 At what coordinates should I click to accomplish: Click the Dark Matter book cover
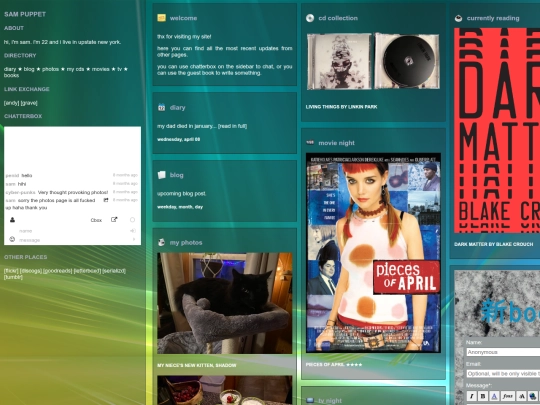click(x=497, y=130)
